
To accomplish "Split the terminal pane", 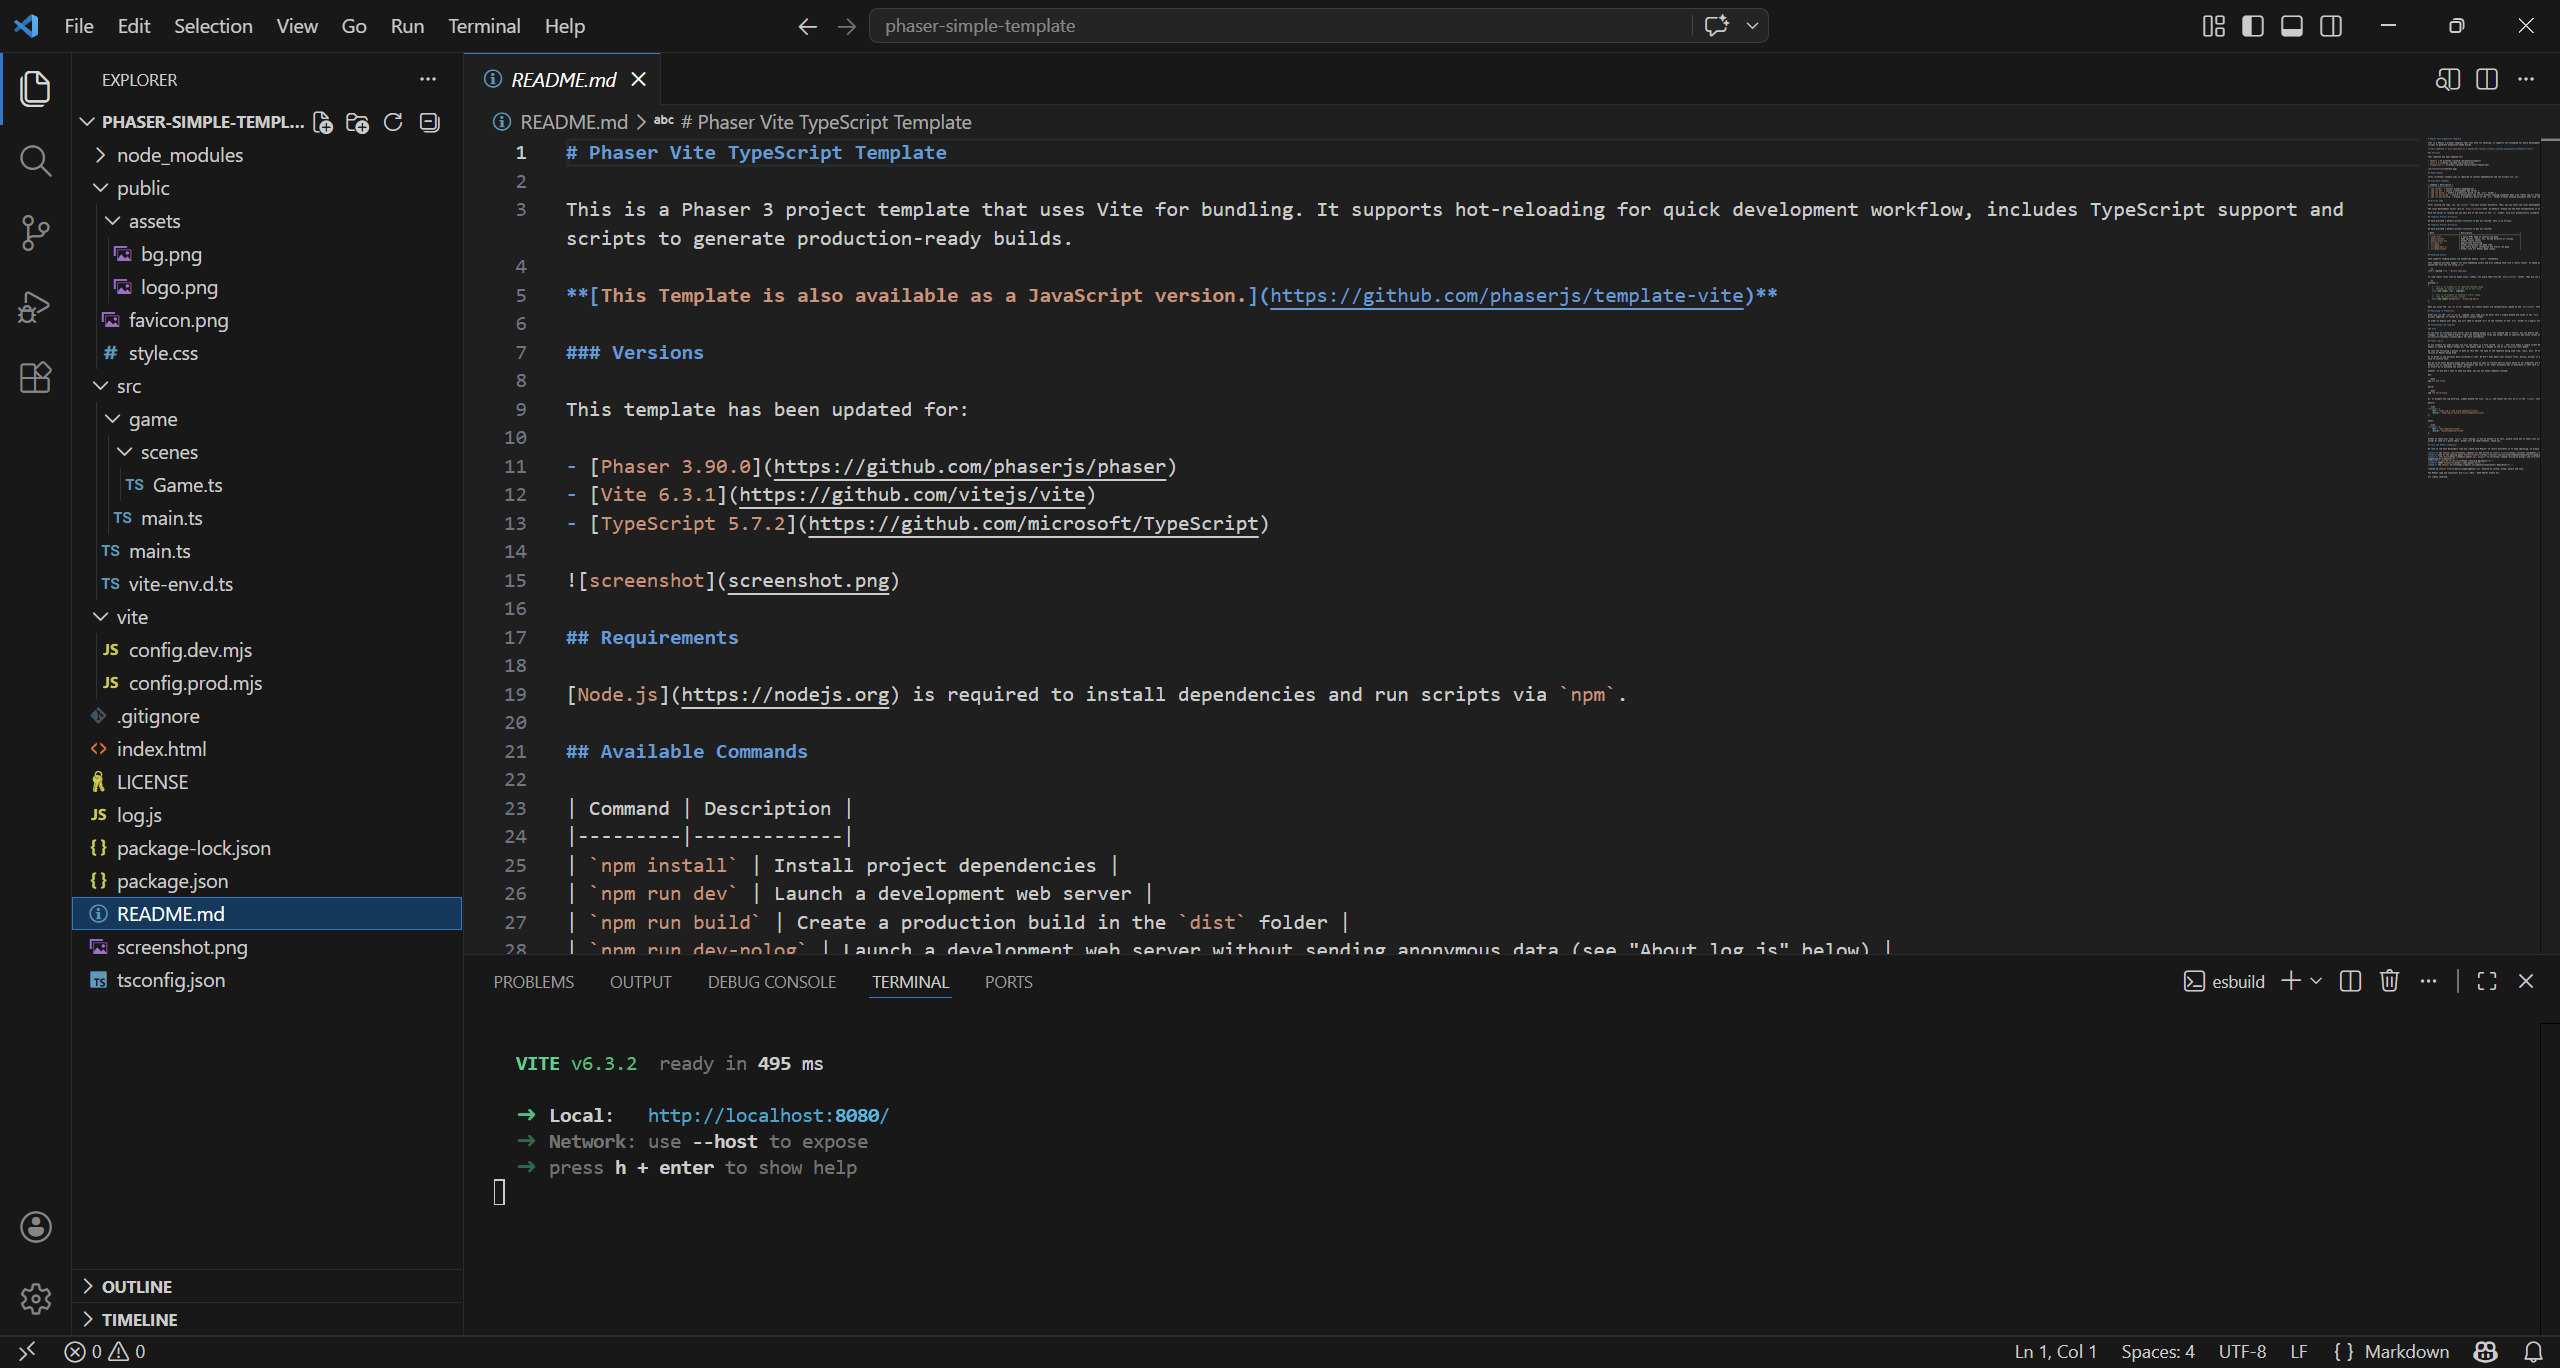I will point(2350,981).
